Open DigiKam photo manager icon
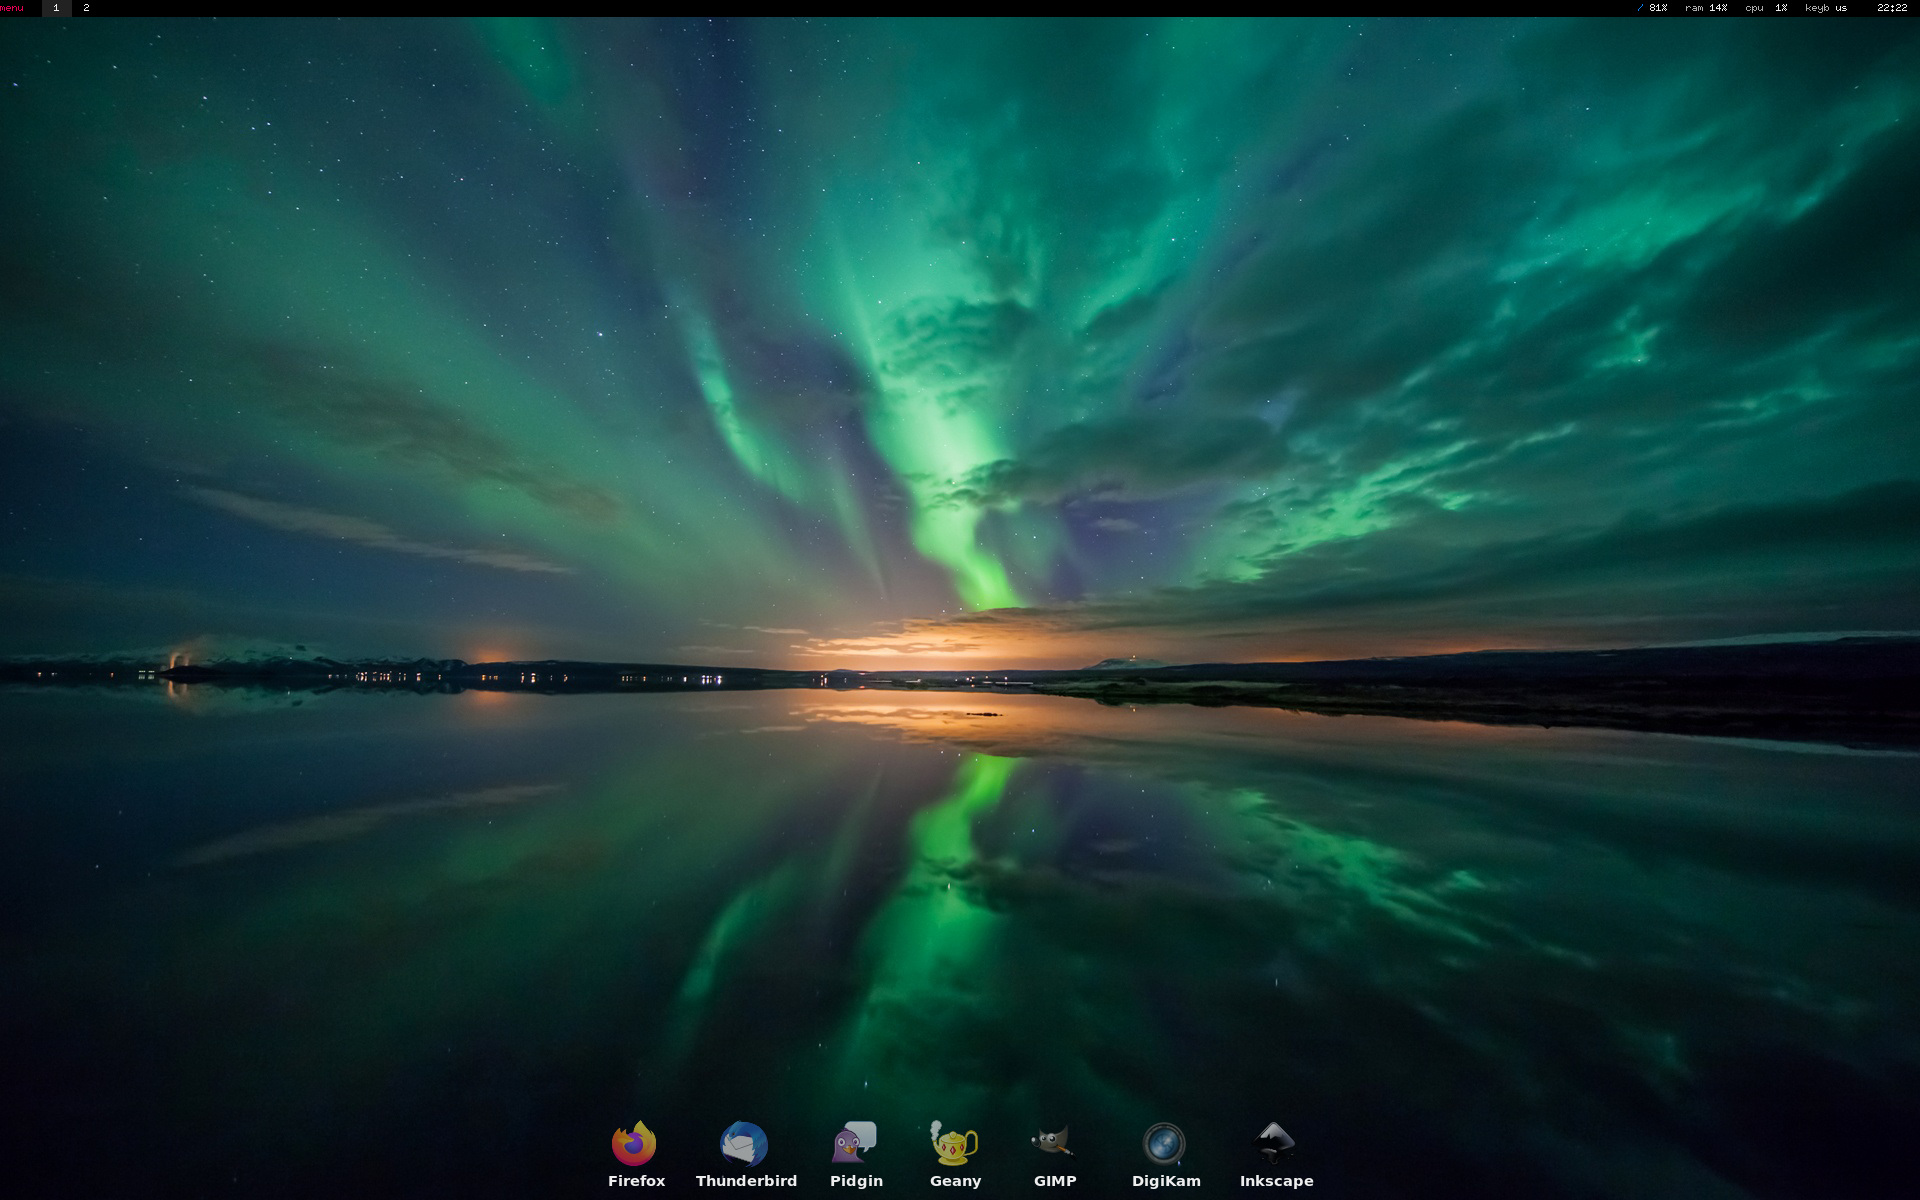Screen dimensions: 1920x1200 [1164, 1144]
